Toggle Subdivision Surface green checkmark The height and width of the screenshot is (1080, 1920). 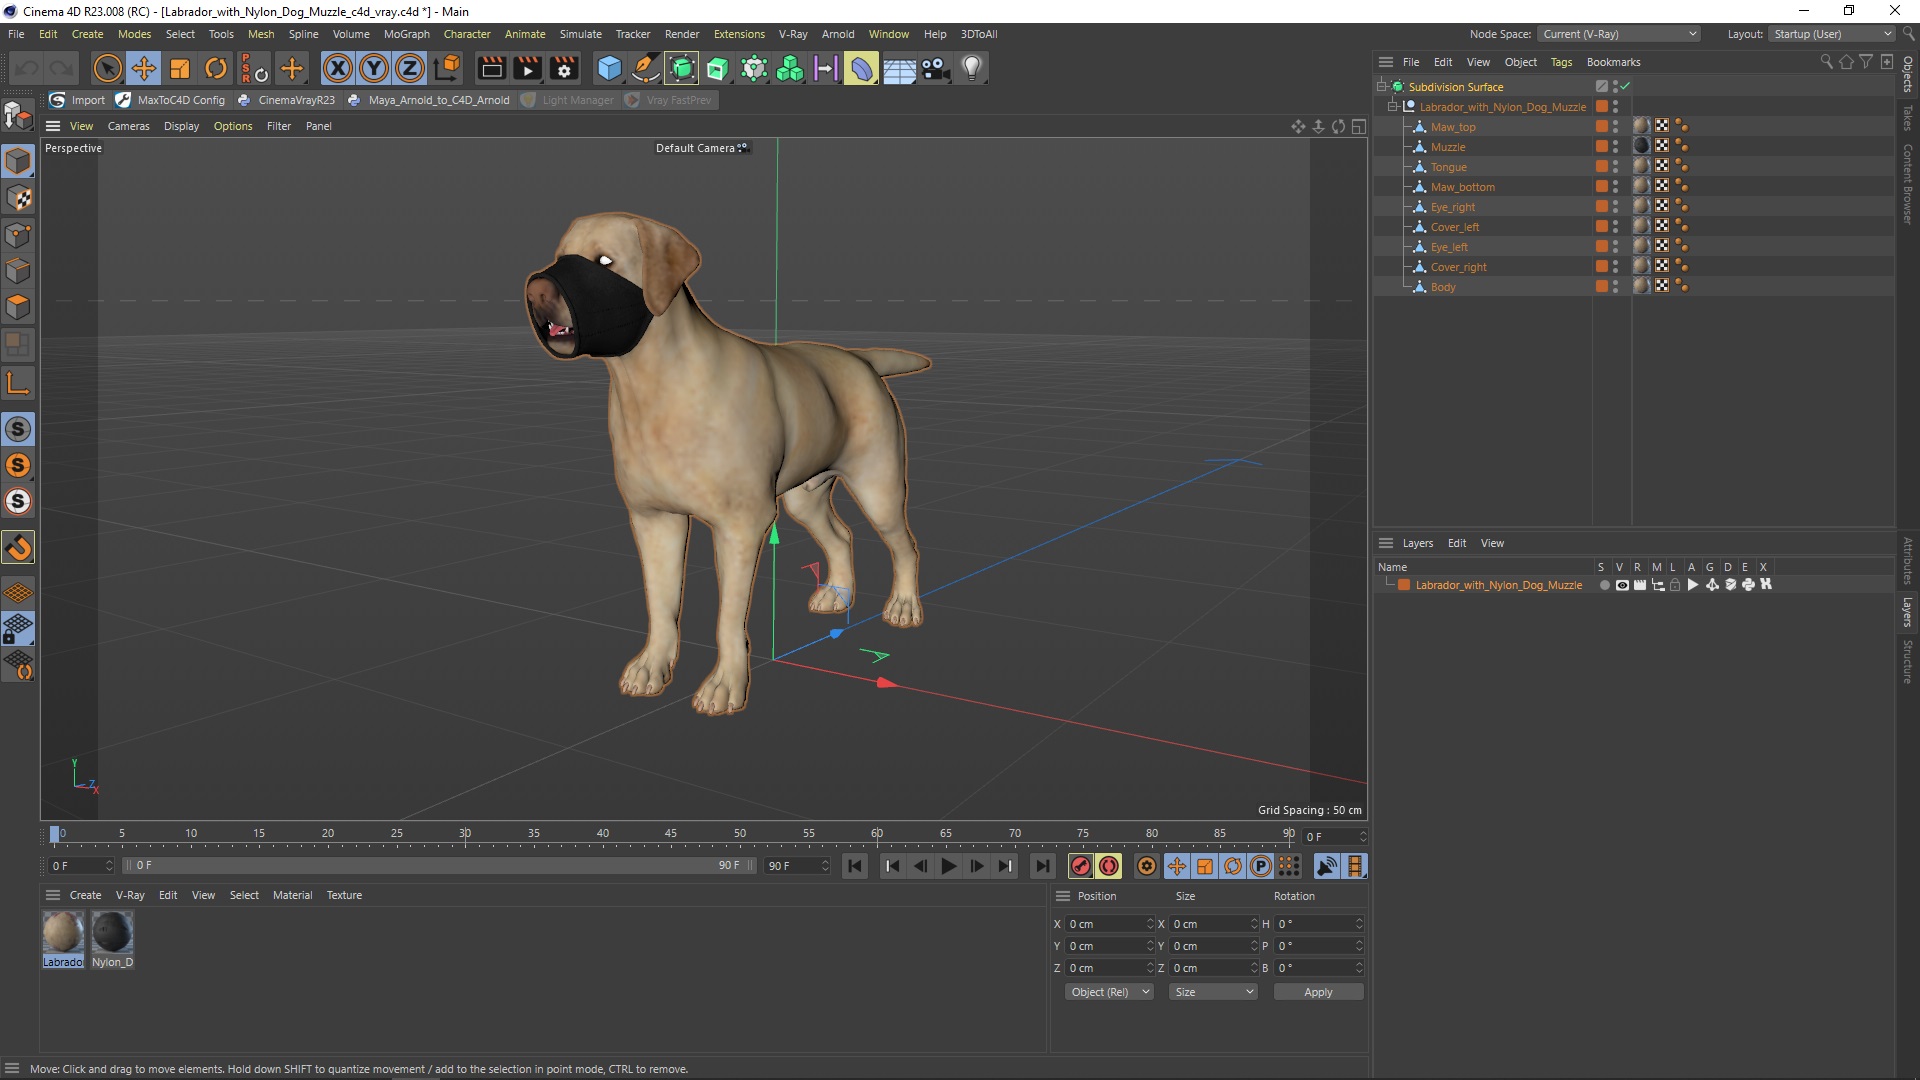1625,87
